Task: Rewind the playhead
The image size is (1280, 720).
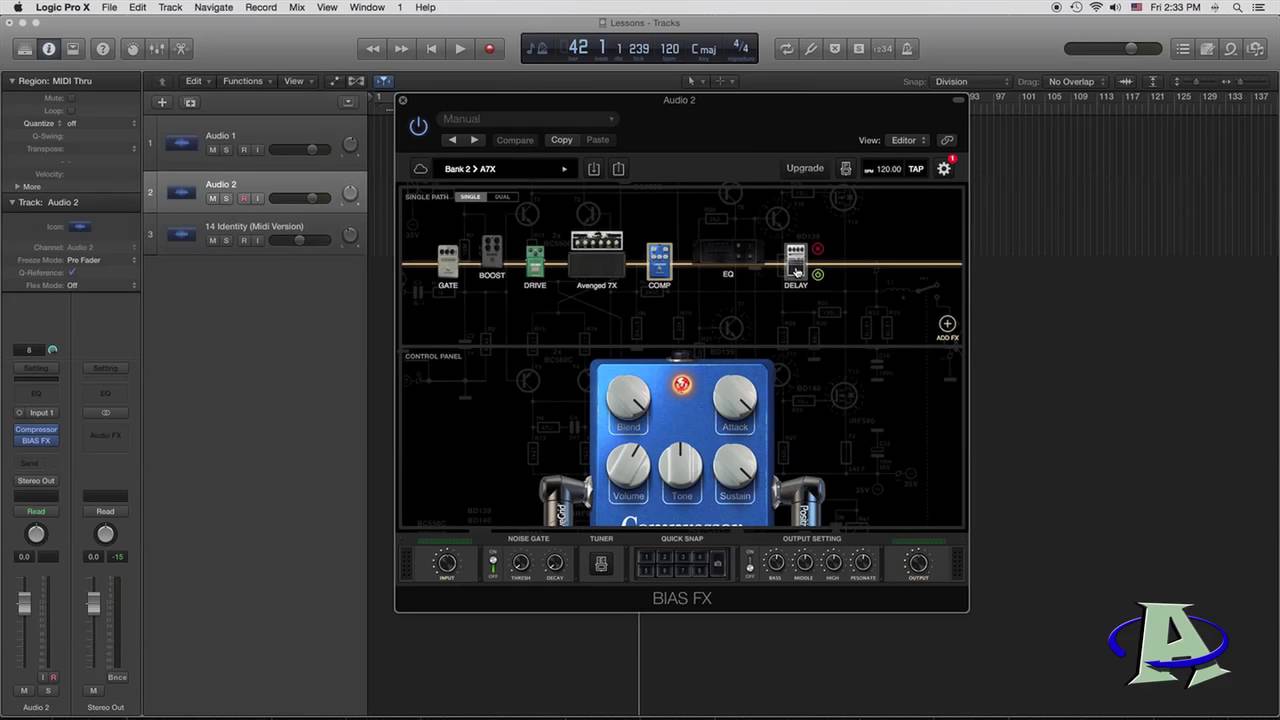Action: (373, 48)
